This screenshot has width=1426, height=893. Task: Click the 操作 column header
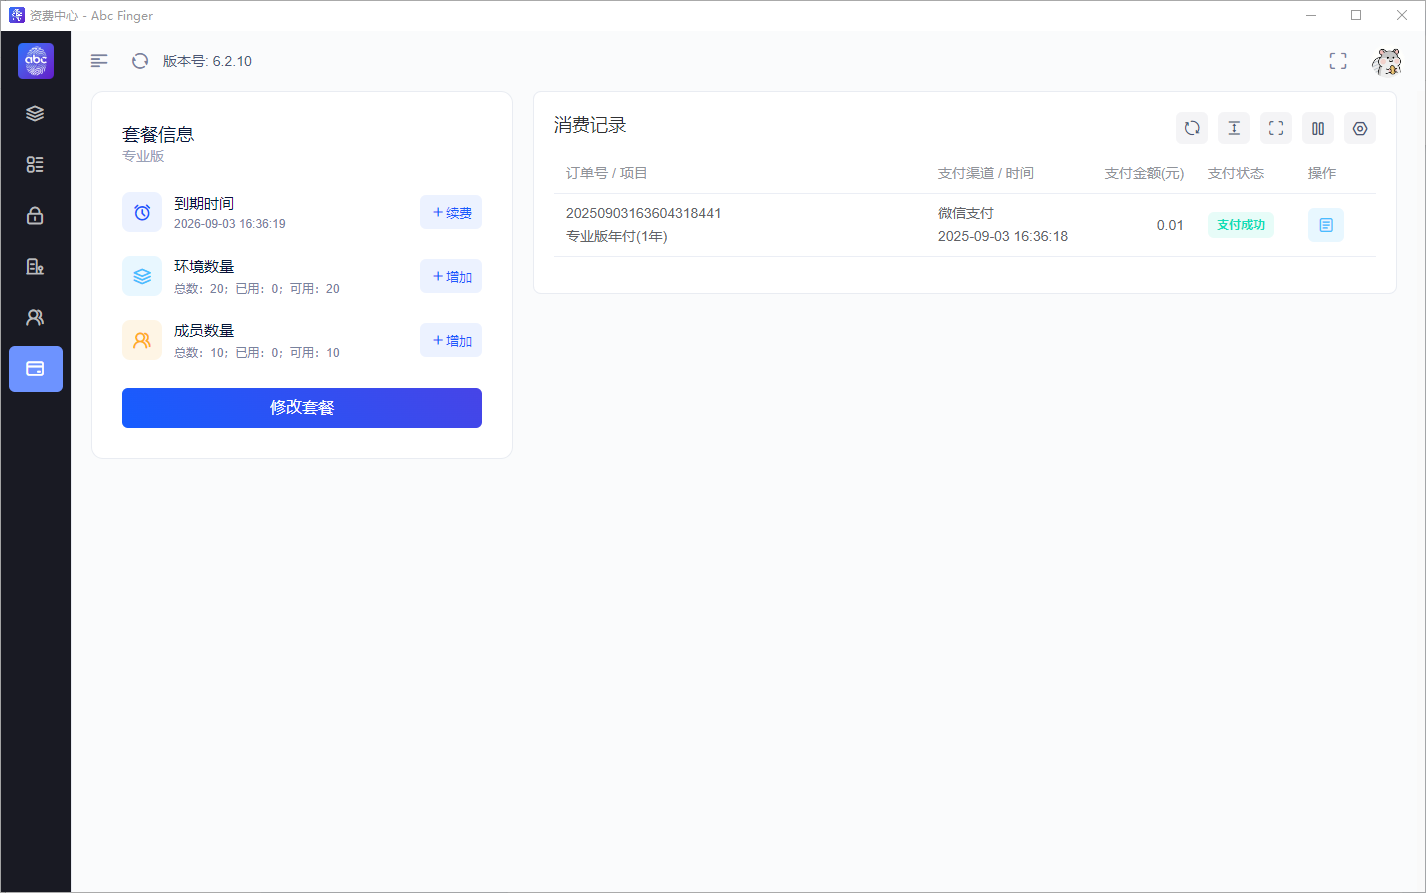[1322, 173]
